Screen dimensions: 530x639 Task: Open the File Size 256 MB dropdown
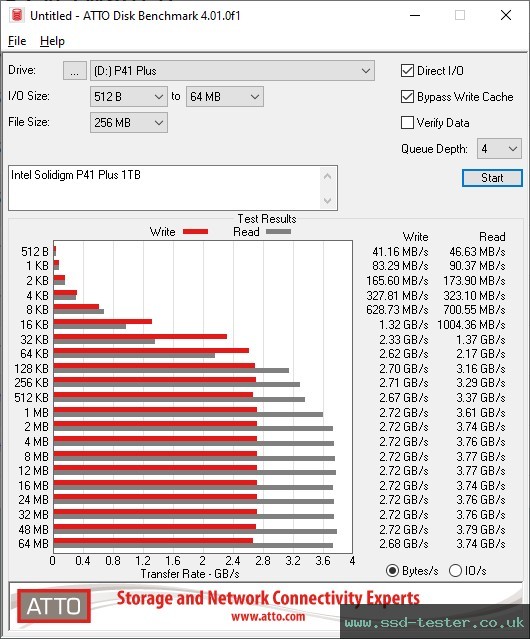(x=129, y=123)
